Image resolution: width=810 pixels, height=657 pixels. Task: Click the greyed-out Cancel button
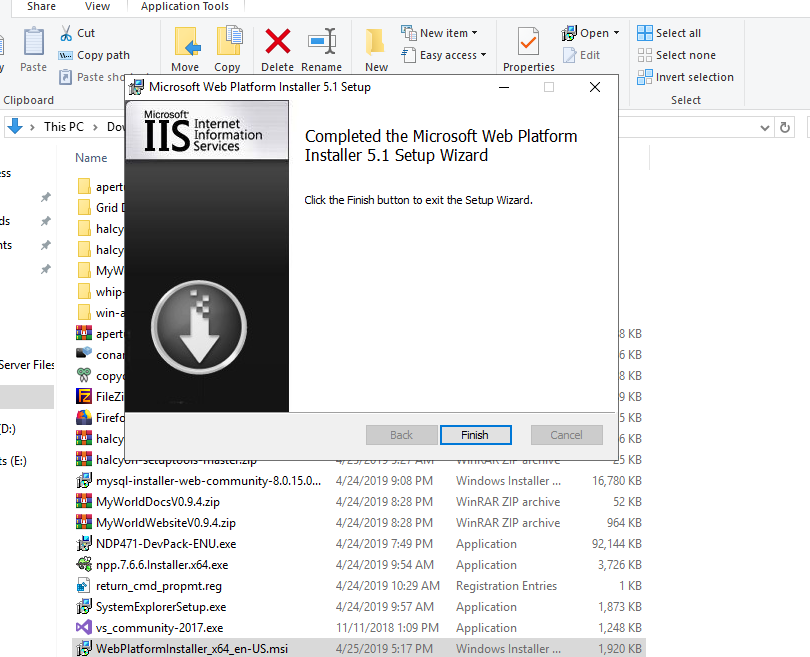(566, 435)
